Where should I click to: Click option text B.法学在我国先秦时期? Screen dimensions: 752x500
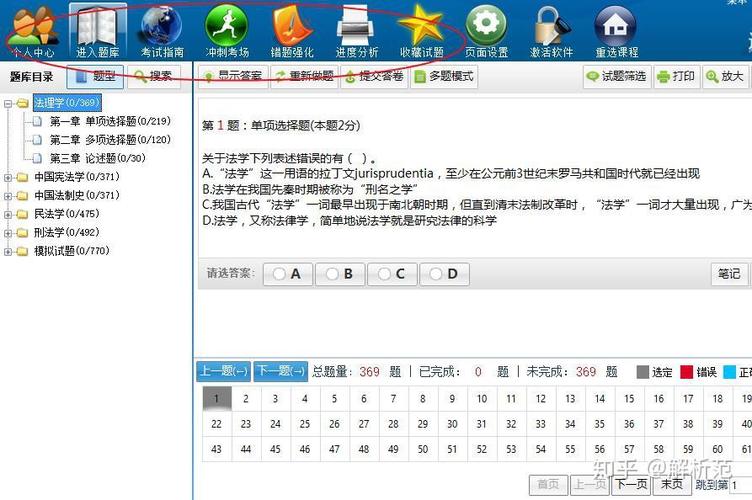point(310,189)
